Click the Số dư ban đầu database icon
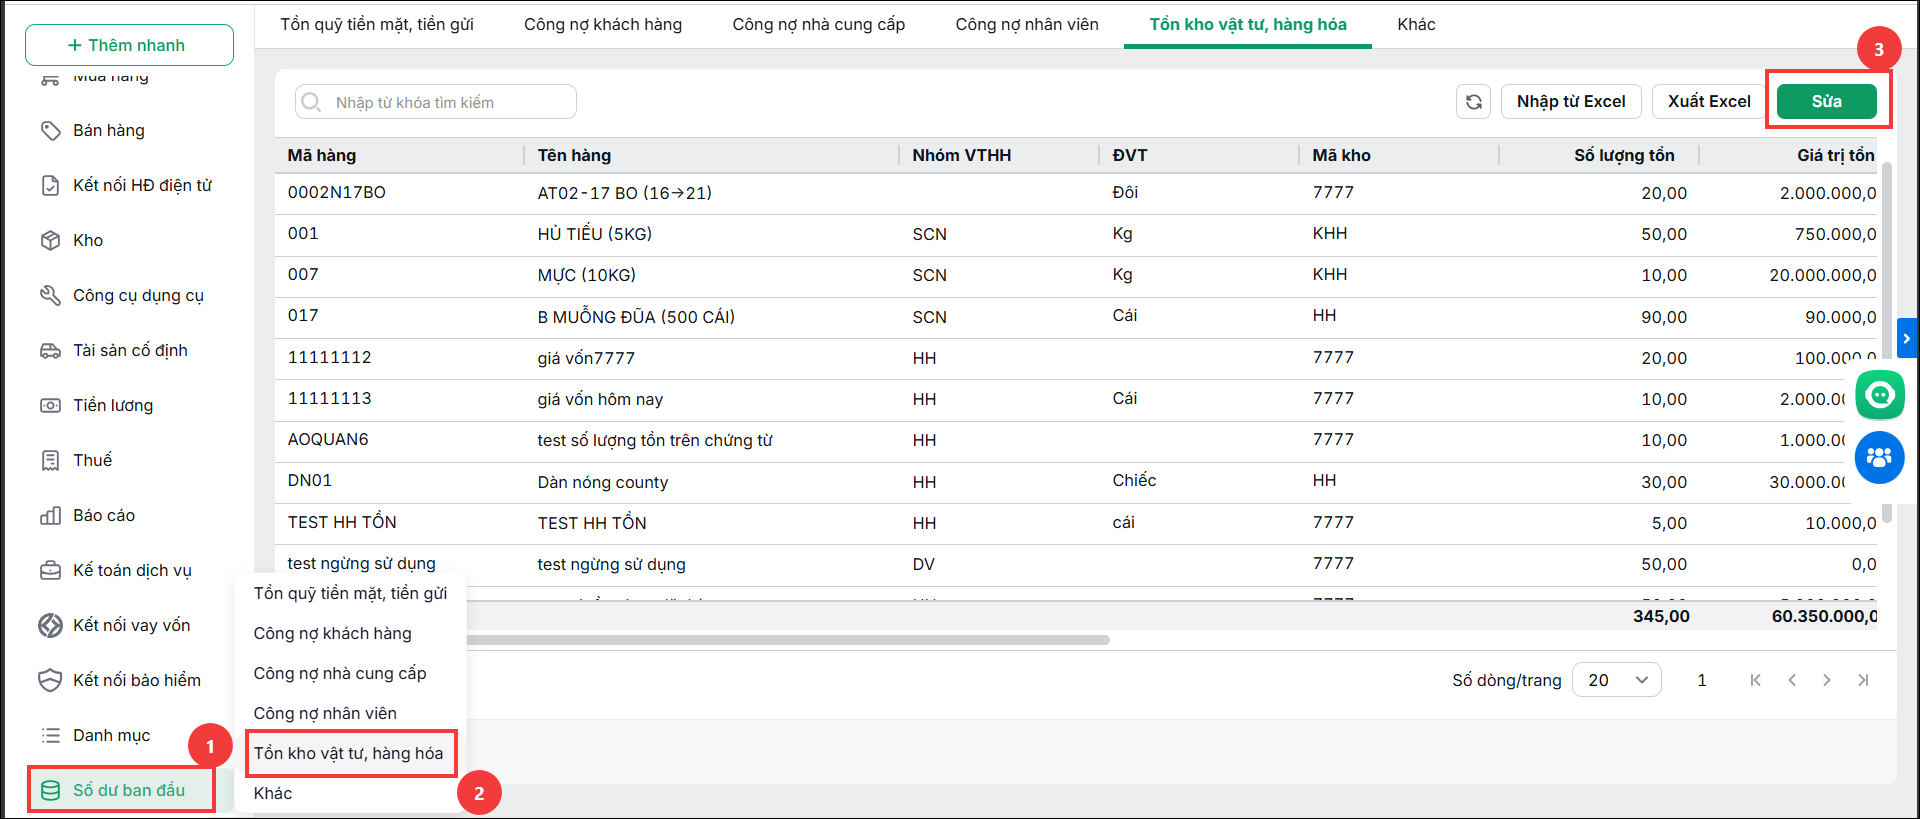Image resolution: width=1920 pixels, height=819 pixels. point(50,791)
